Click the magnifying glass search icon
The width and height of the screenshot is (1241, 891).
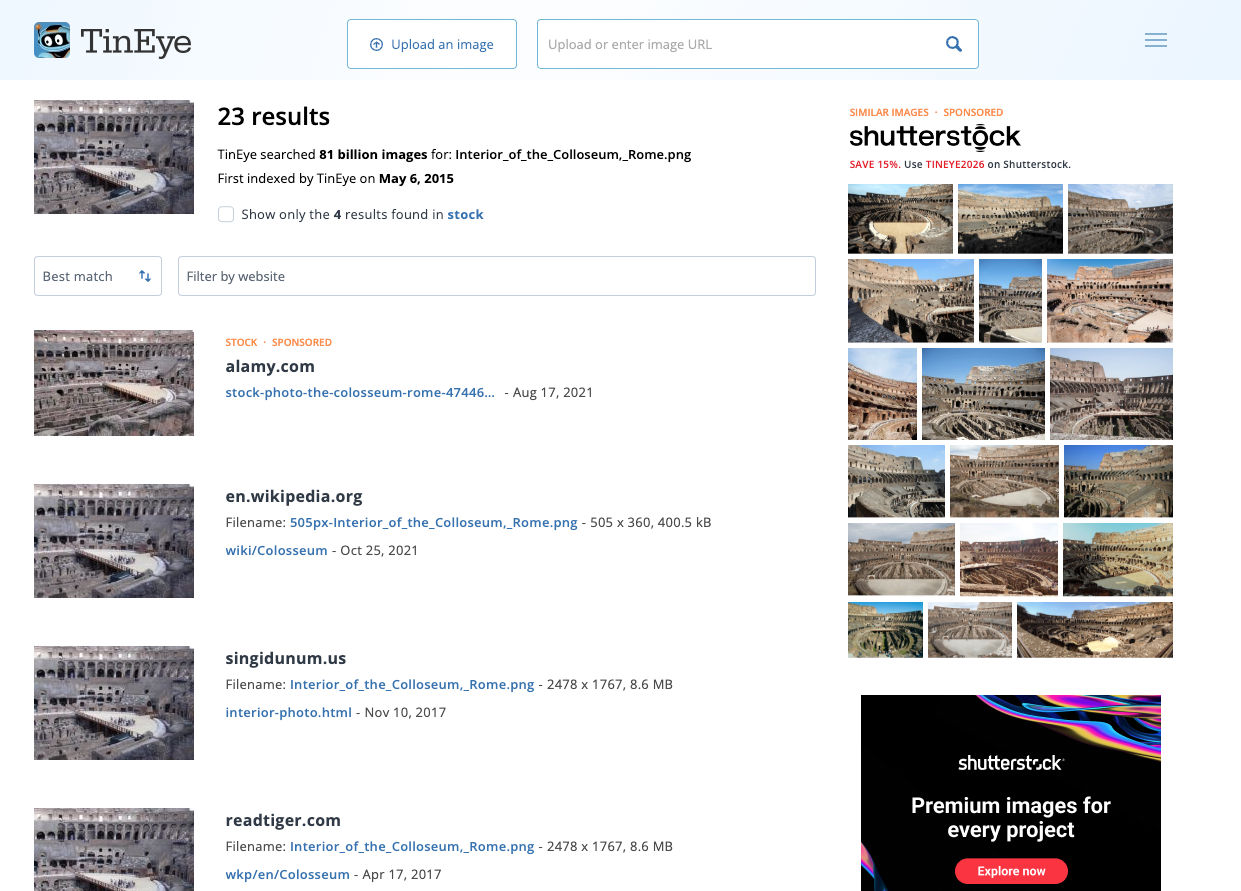(x=953, y=44)
